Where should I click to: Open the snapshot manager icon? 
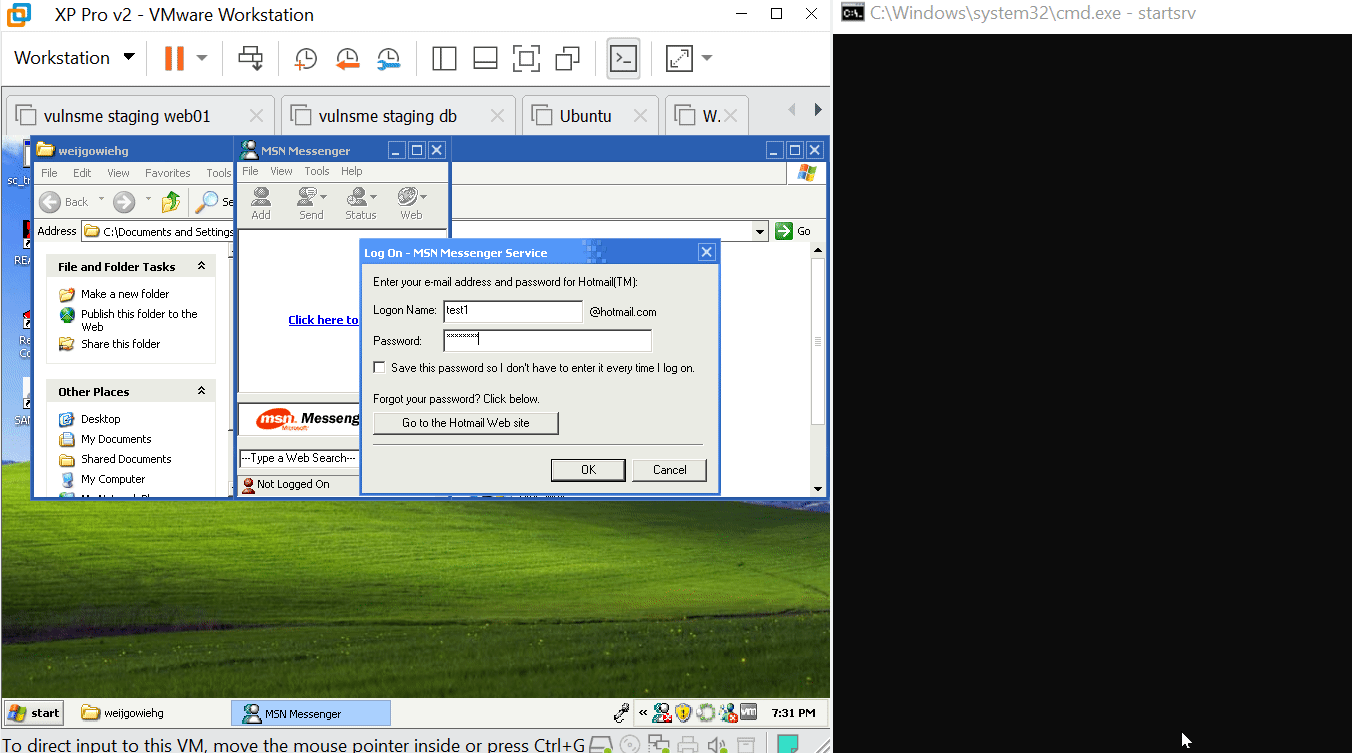388,58
